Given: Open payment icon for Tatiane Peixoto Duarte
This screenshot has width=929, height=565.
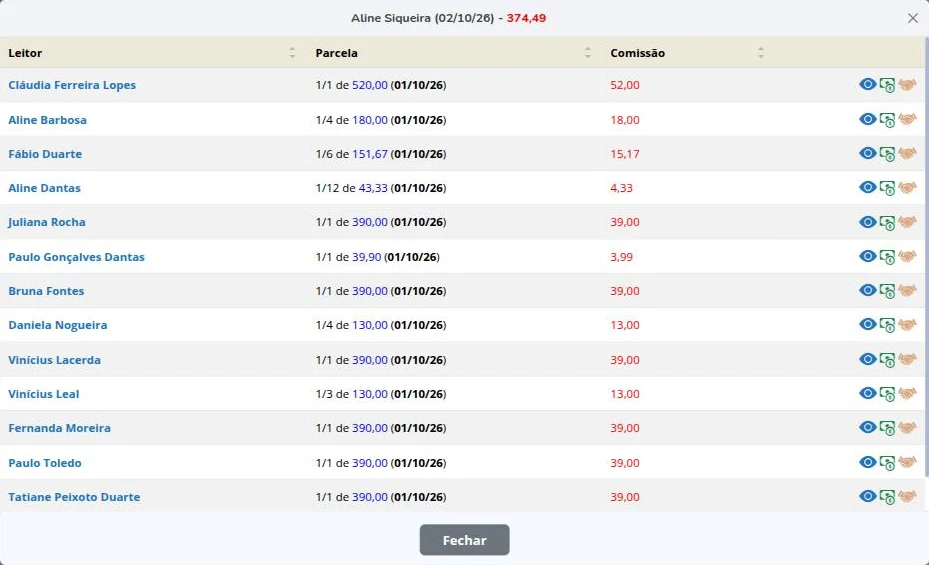Looking at the screenshot, I should [887, 497].
